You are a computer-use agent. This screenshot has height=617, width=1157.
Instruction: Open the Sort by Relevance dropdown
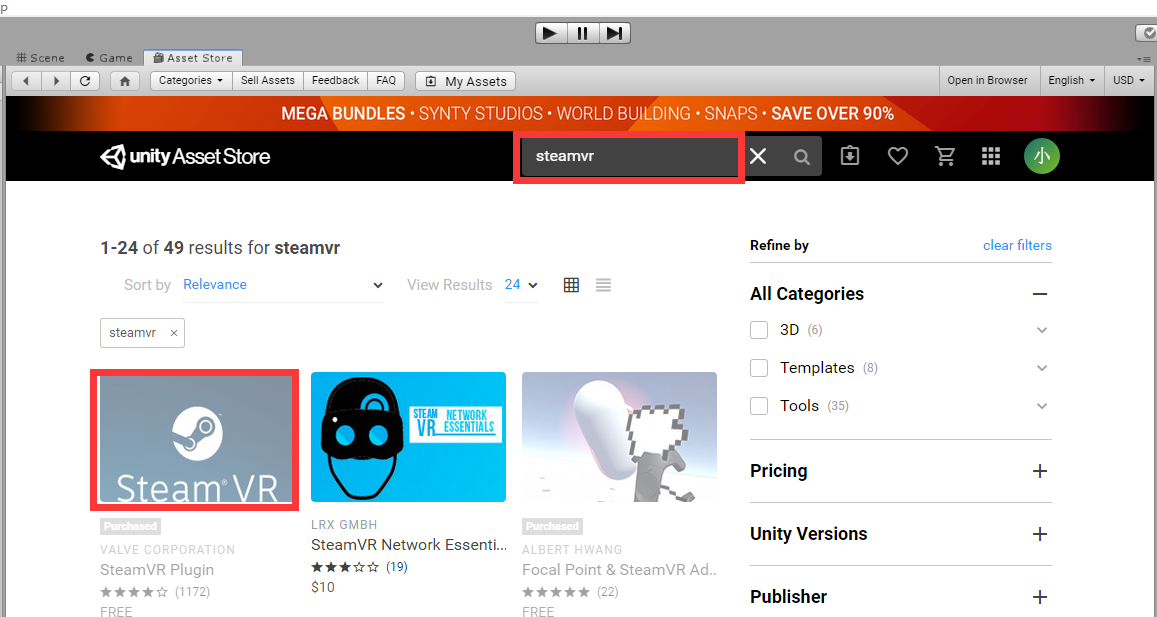pyautogui.click(x=283, y=285)
